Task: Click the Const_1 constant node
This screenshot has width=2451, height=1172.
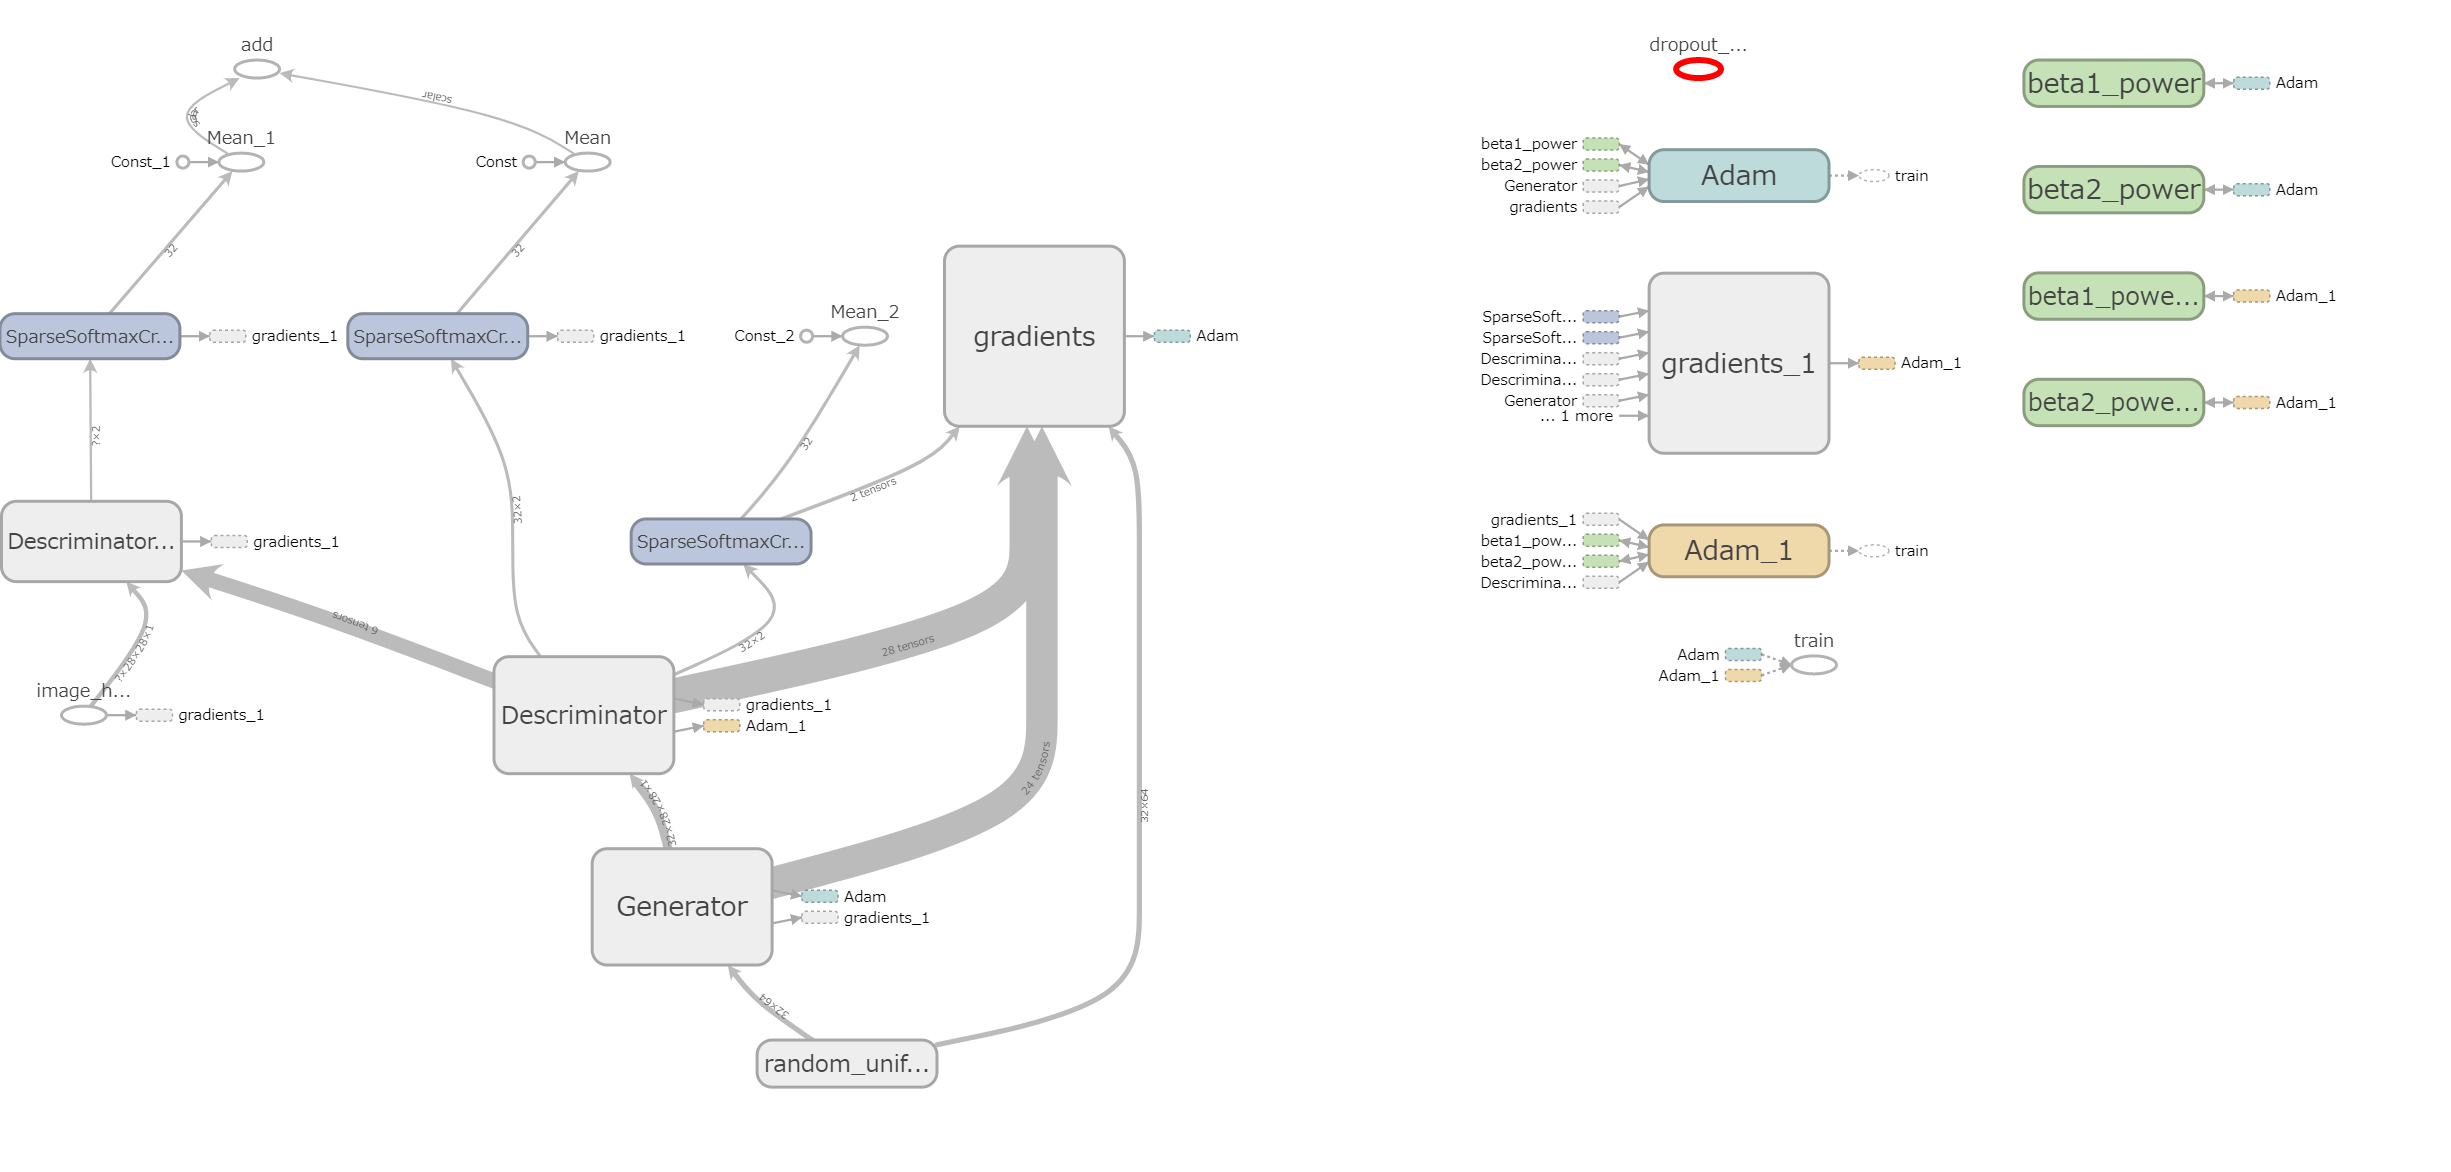Action: pos(183,161)
